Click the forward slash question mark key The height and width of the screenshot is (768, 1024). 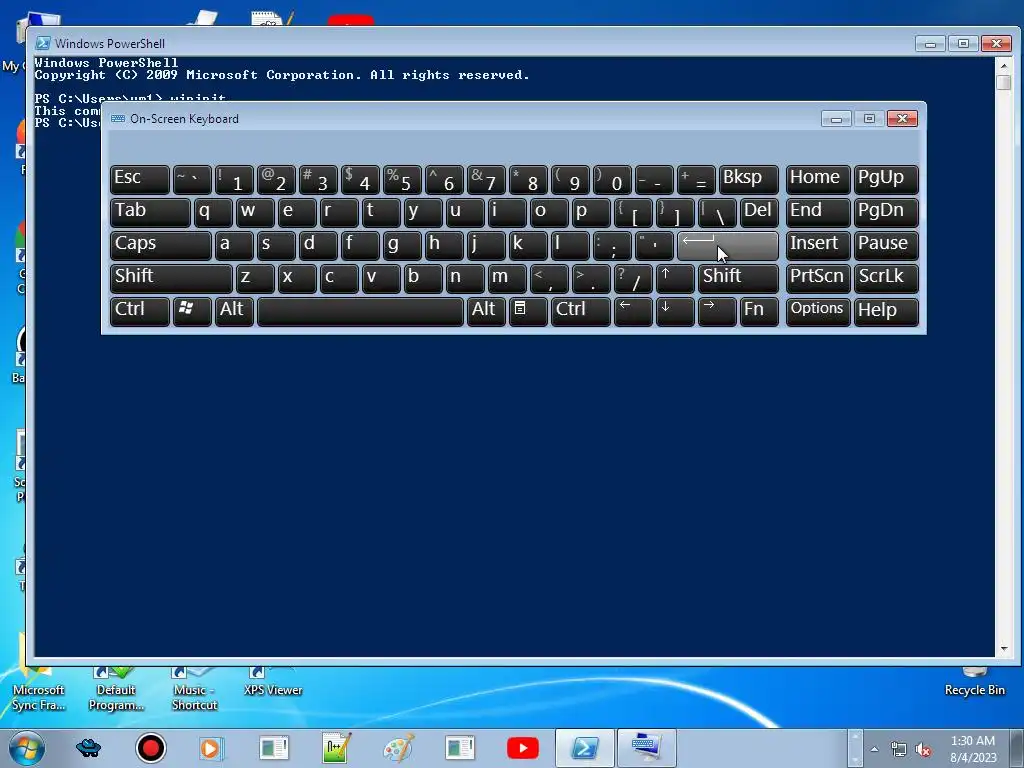point(633,278)
